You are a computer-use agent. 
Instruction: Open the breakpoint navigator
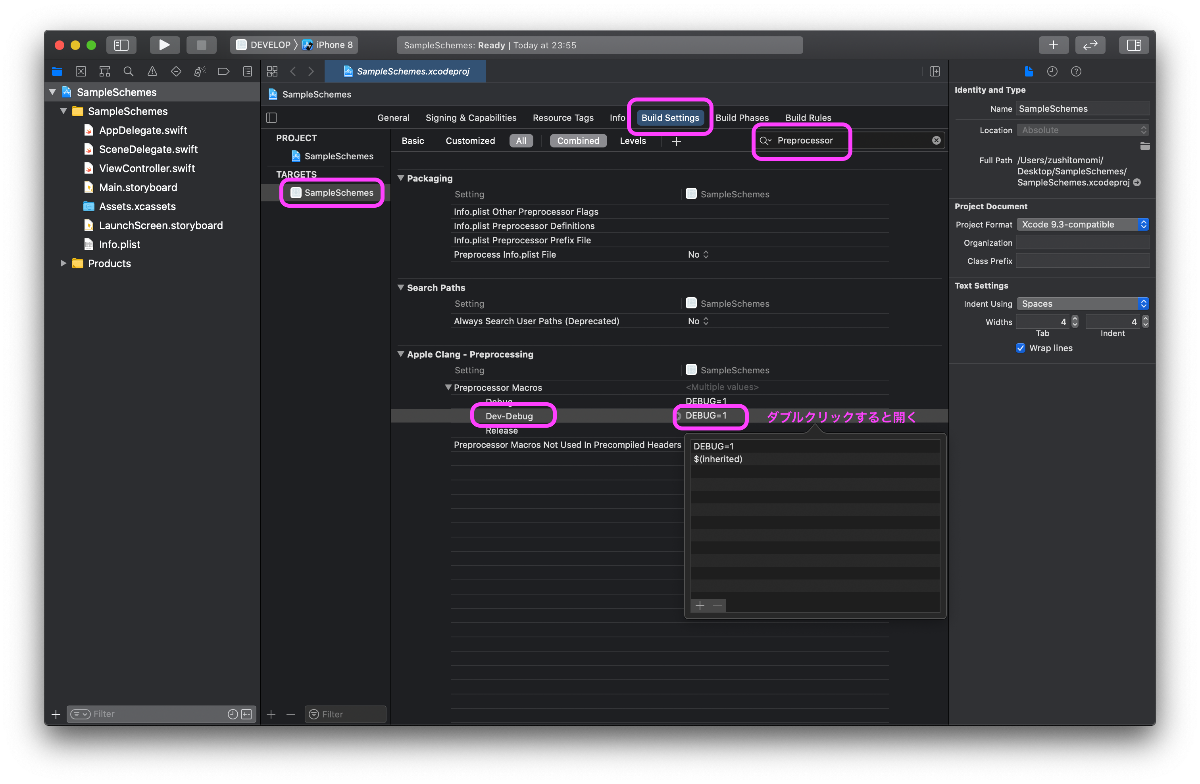[223, 72]
